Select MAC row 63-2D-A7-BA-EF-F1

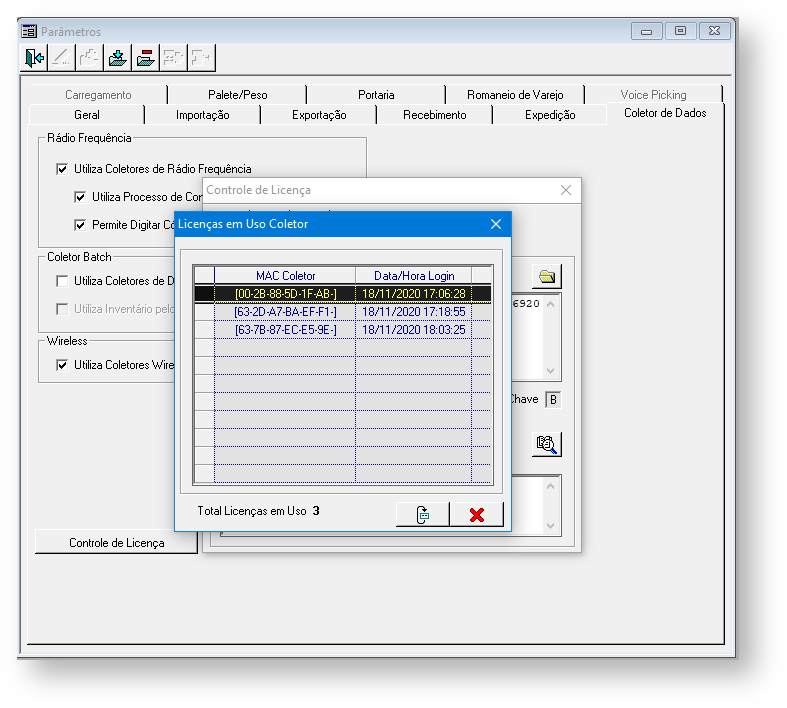pos(286,312)
